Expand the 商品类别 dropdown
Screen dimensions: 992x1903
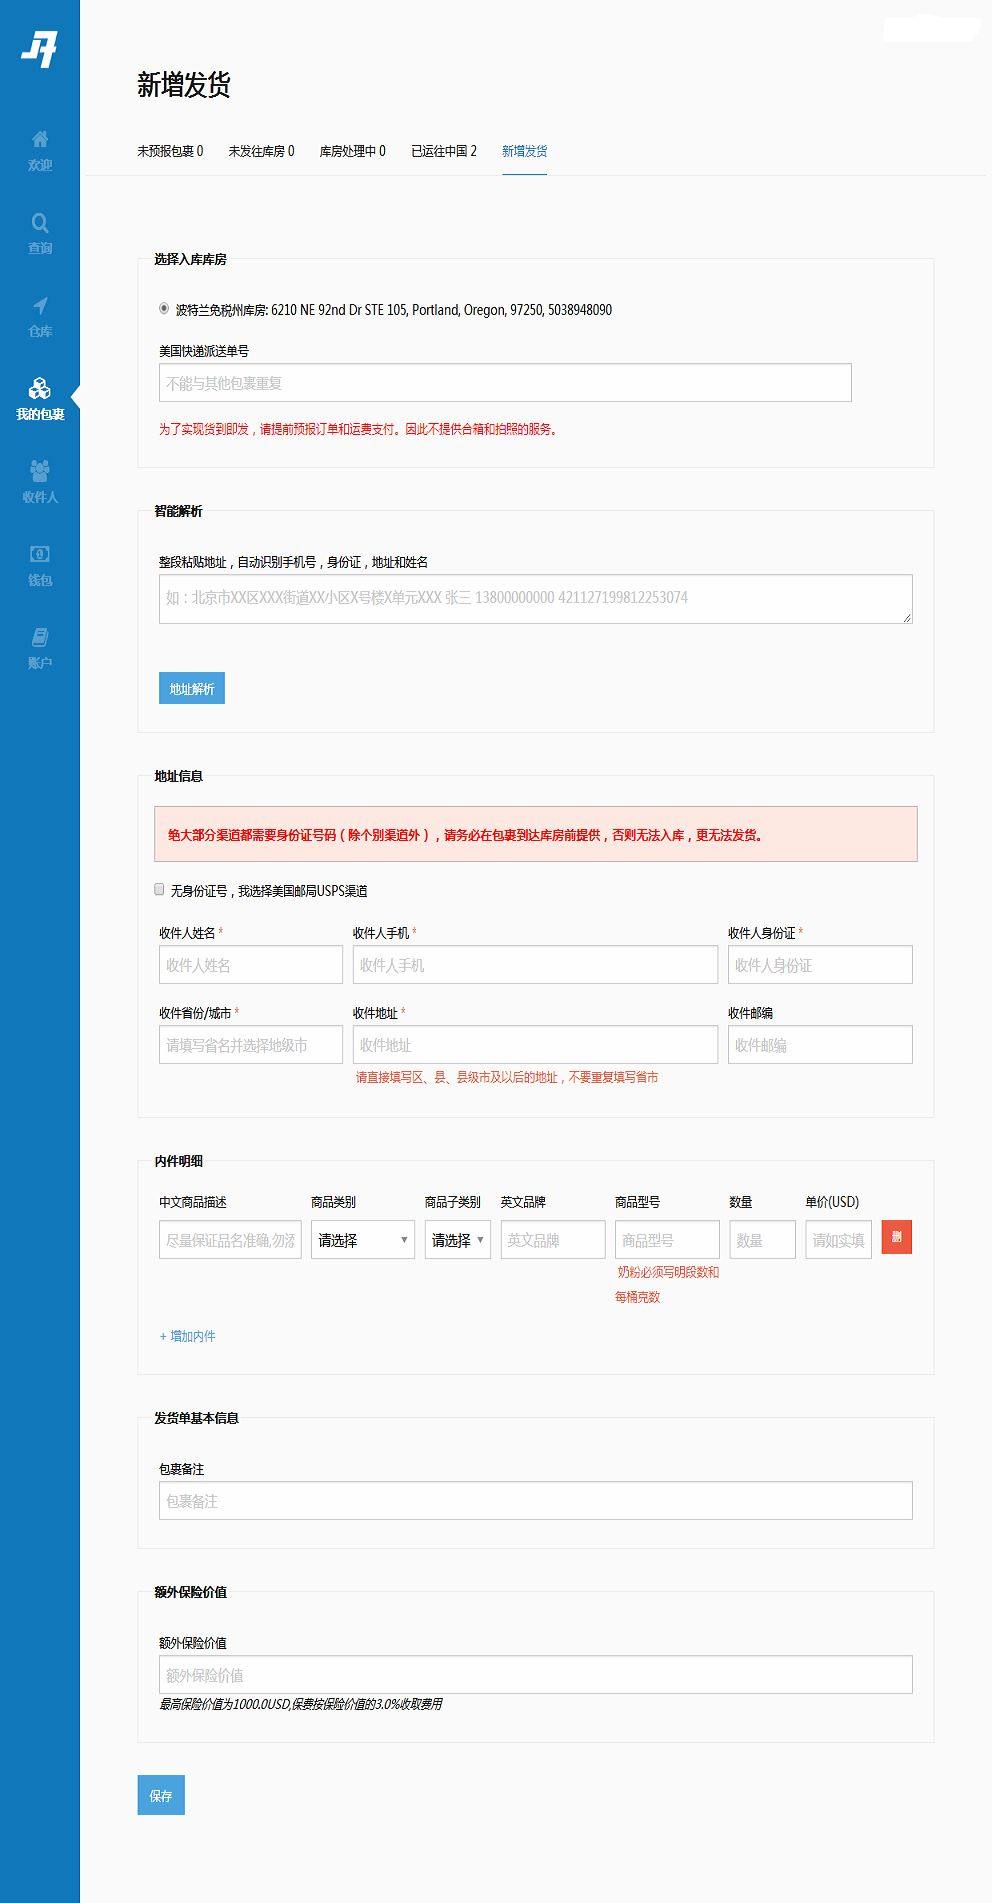(x=362, y=1240)
